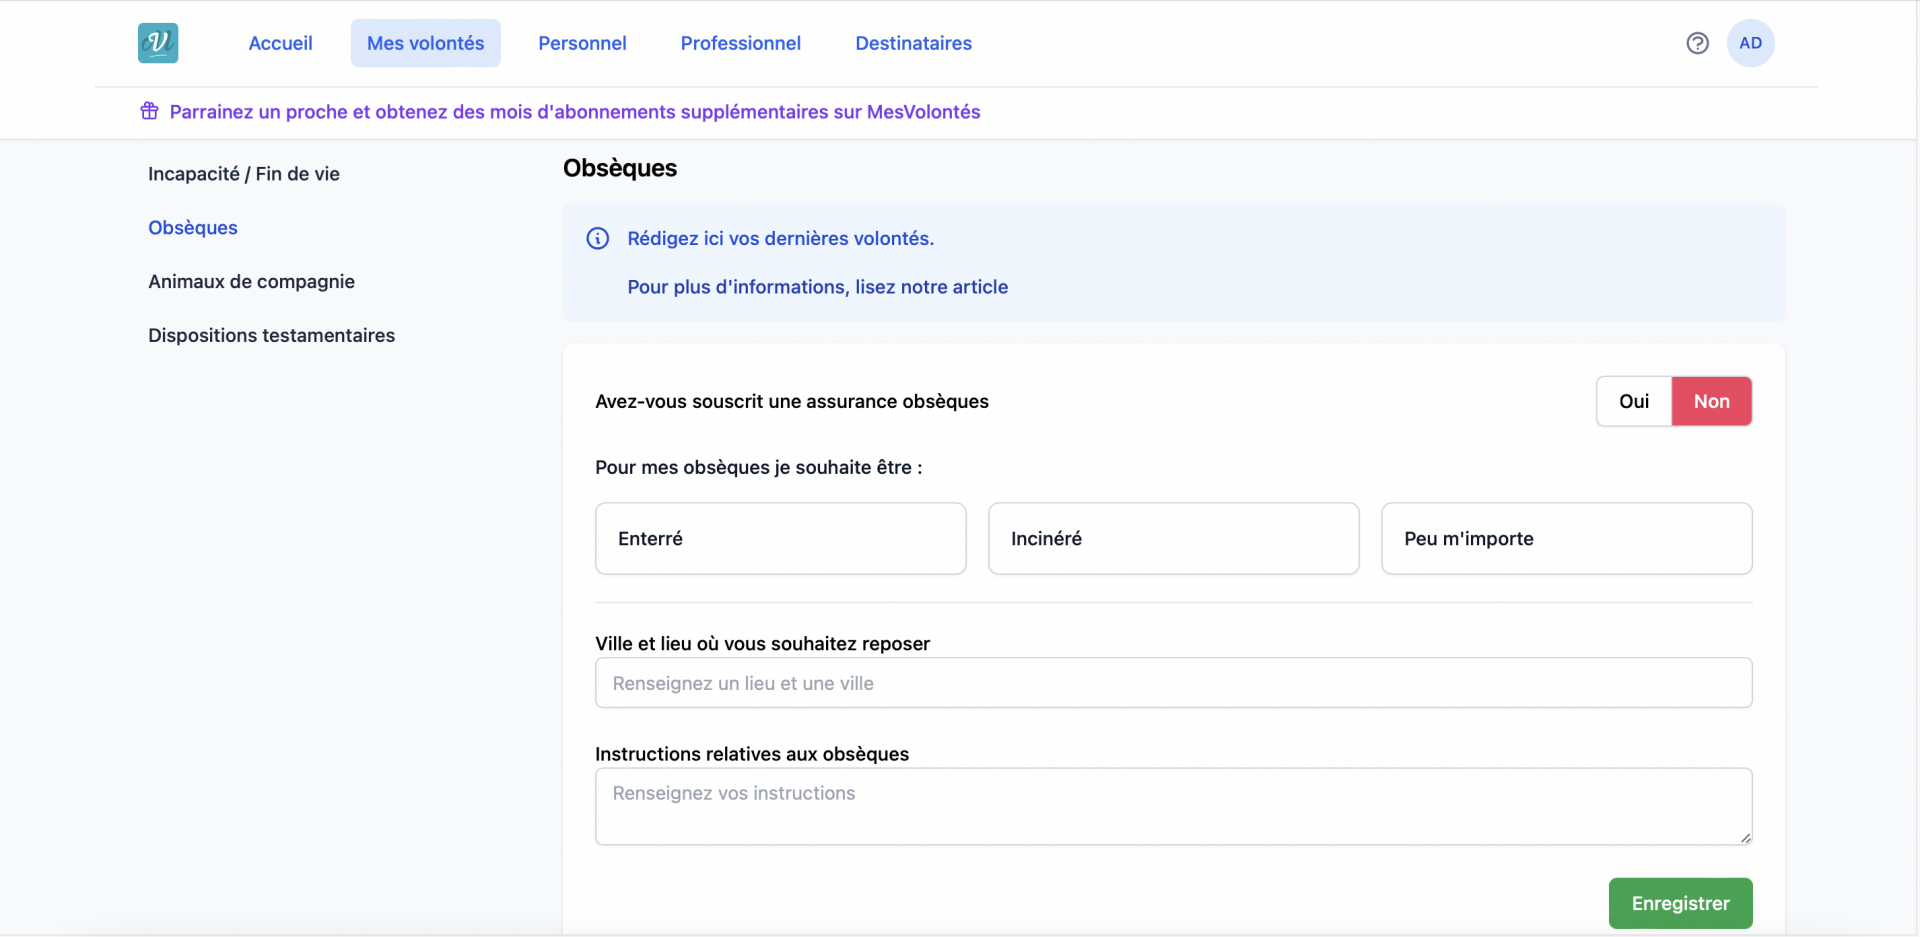Click the label Avez-vous souscrit une assurance obsèques

pyautogui.click(x=791, y=401)
